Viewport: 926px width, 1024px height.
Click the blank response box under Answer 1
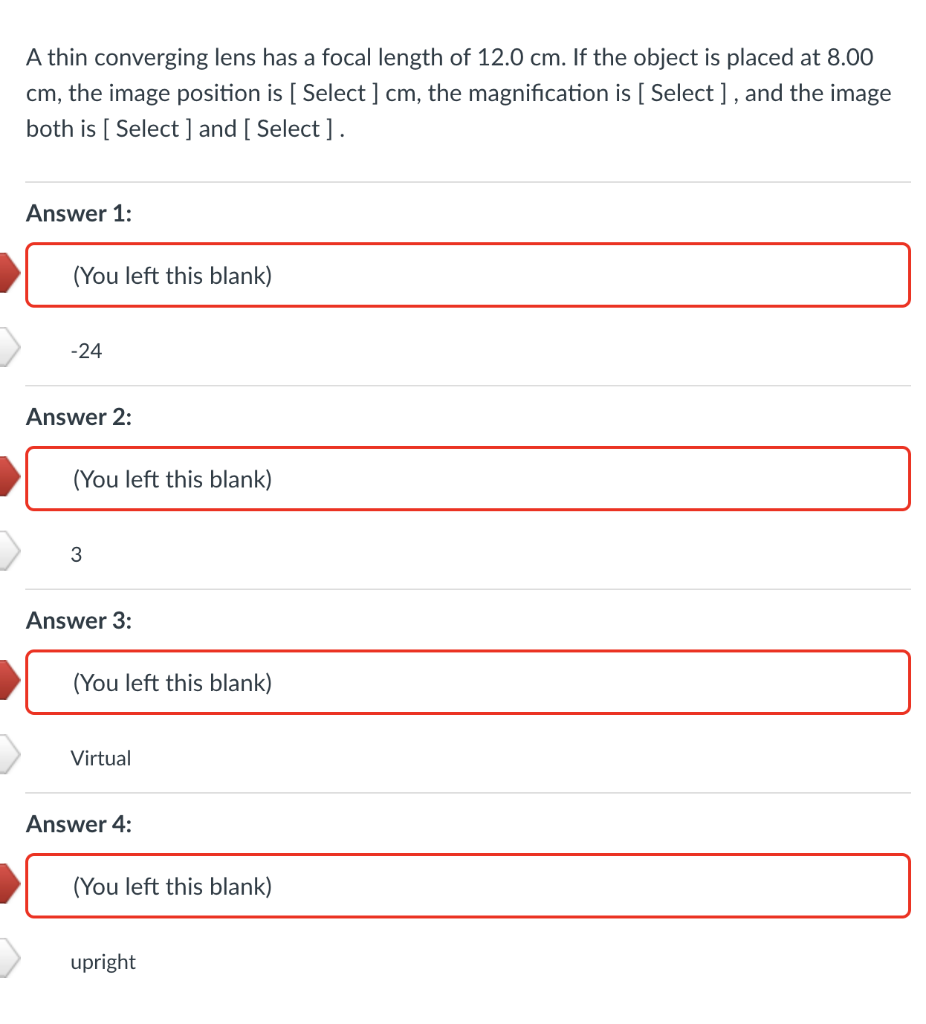coord(468,274)
